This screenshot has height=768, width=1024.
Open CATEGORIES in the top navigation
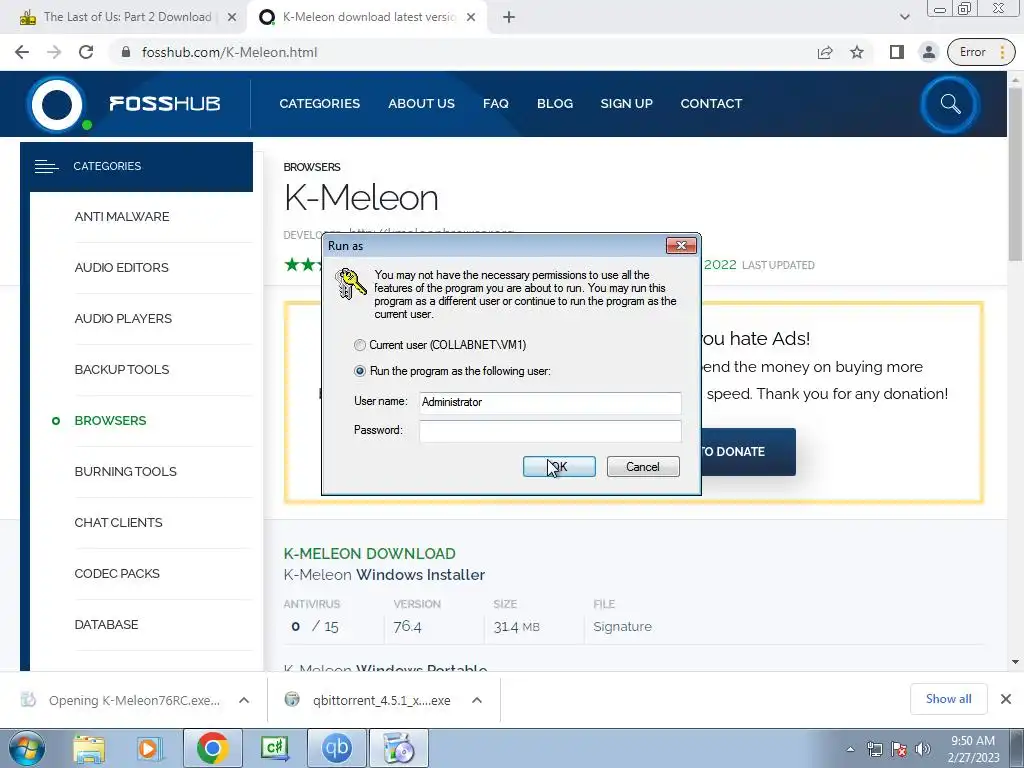(319, 103)
